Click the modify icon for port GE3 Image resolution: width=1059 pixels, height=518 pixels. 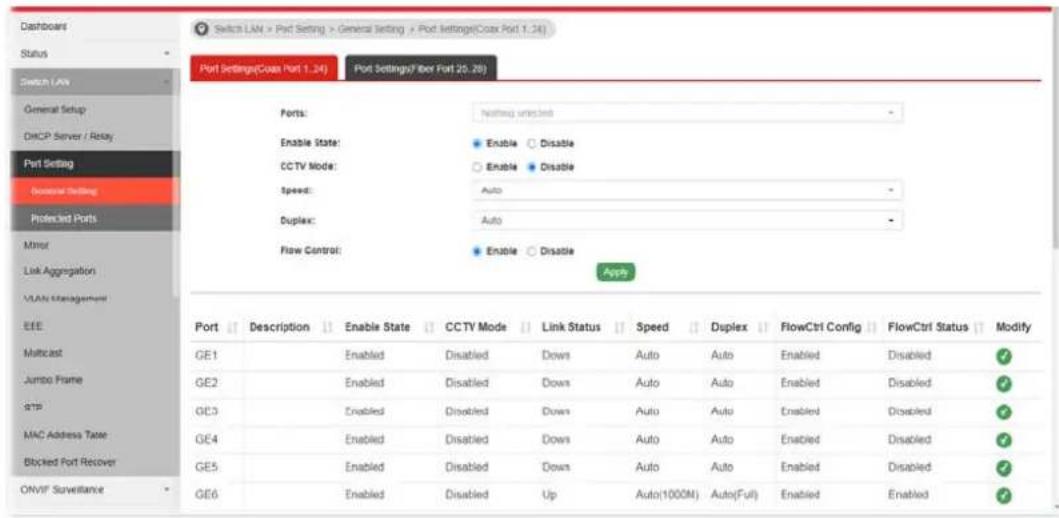1004,412
